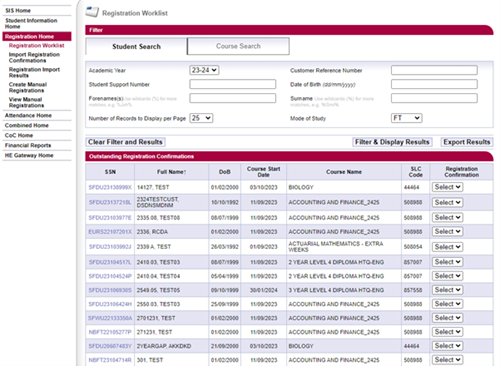
Task: Switch to the Course Search tab
Action: [x=238, y=46]
